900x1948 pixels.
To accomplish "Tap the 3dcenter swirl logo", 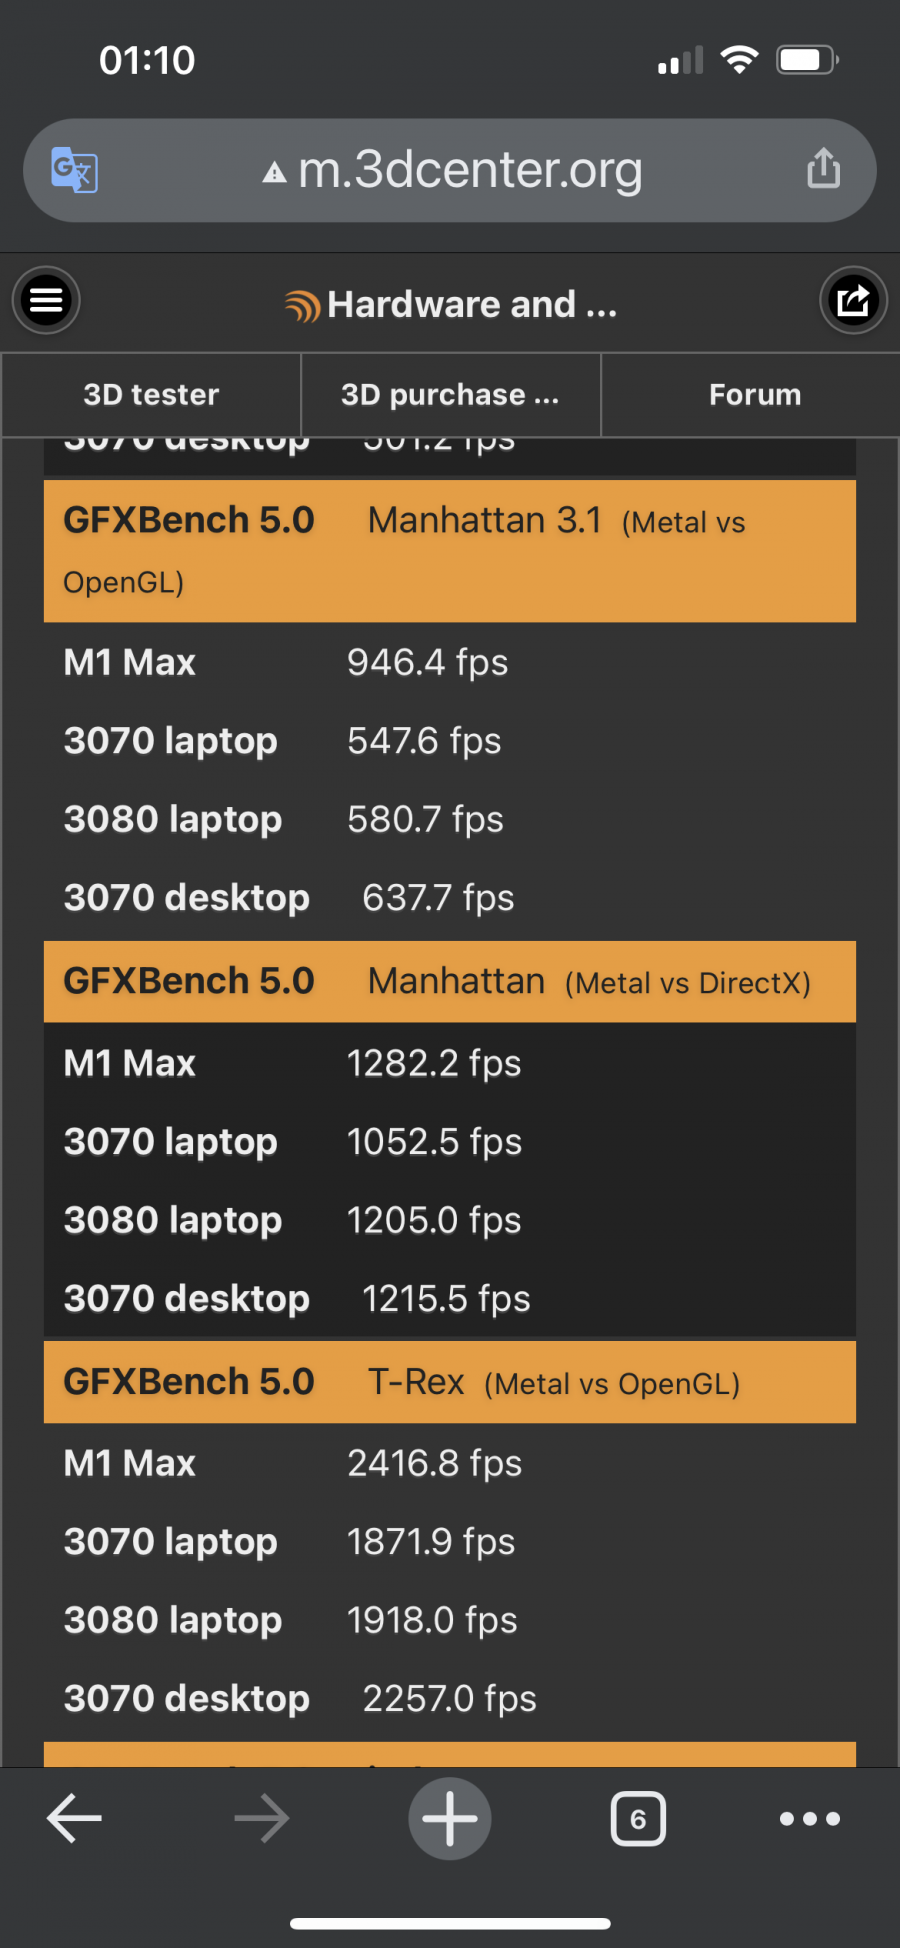I will coord(302,306).
